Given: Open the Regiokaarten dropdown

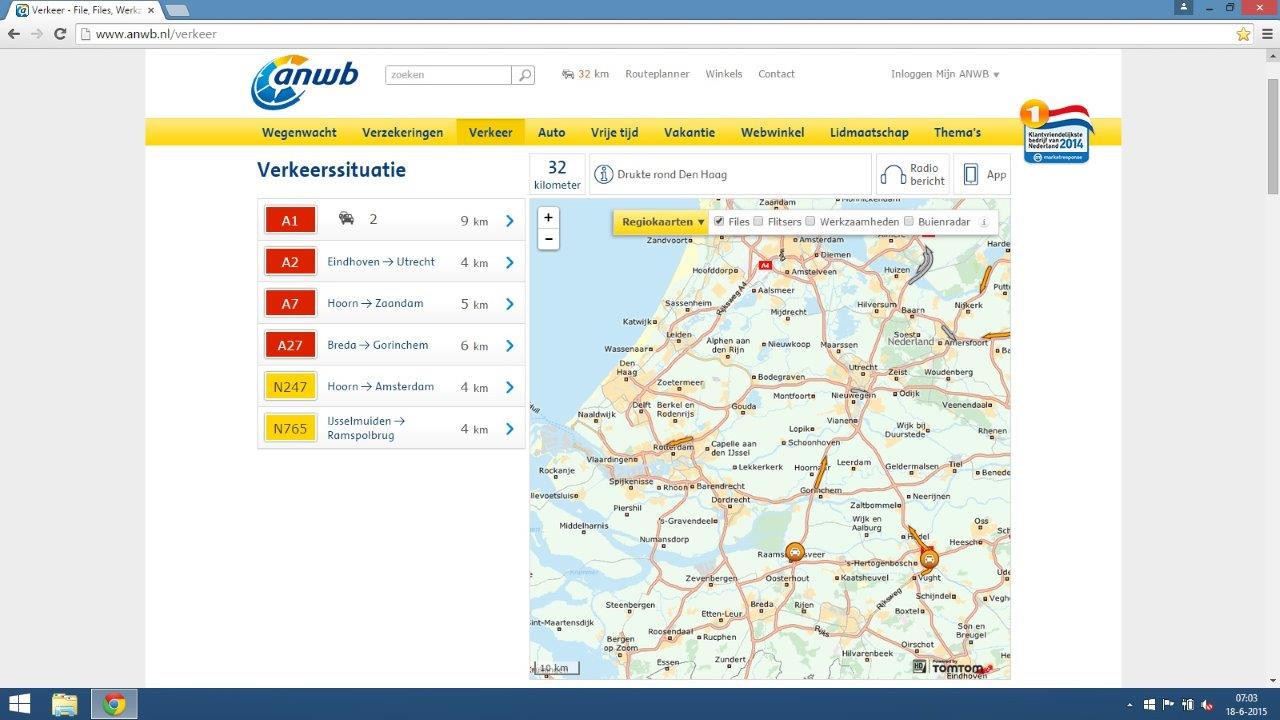Looking at the screenshot, I should click(x=662, y=222).
